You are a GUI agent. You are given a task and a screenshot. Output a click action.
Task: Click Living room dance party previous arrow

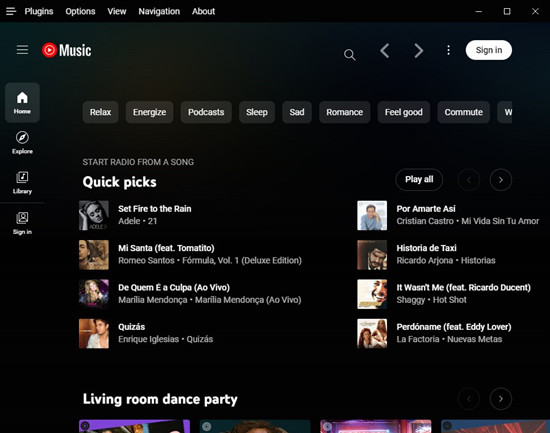(469, 399)
